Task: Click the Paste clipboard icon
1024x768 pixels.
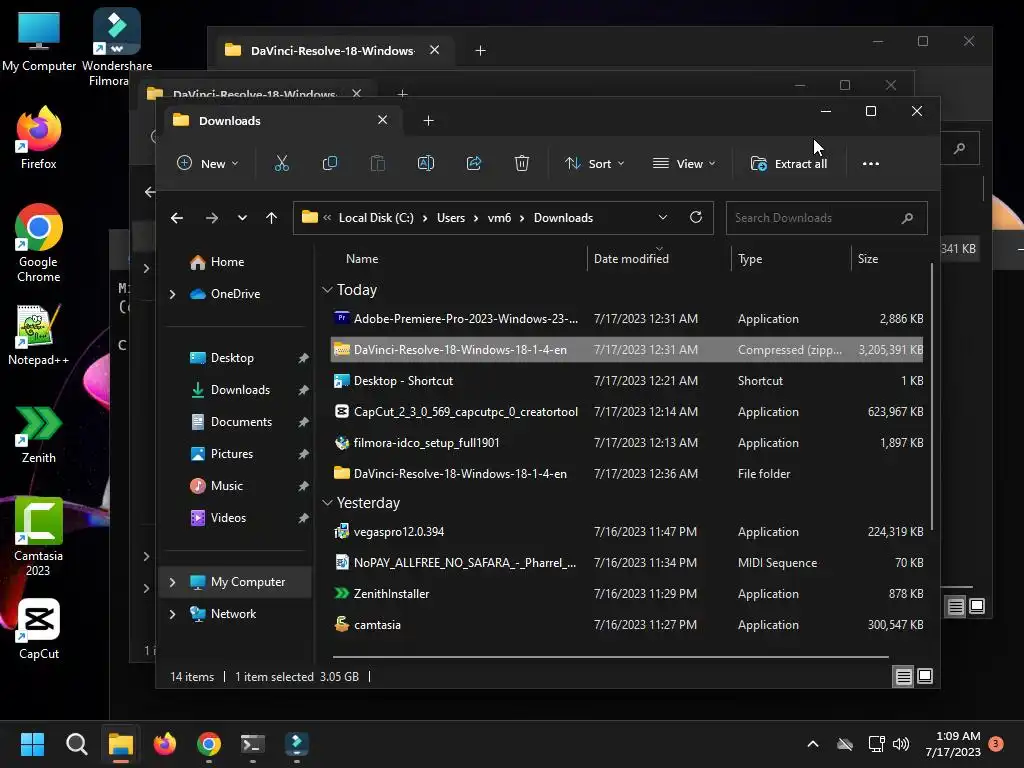Action: (377, 163)
